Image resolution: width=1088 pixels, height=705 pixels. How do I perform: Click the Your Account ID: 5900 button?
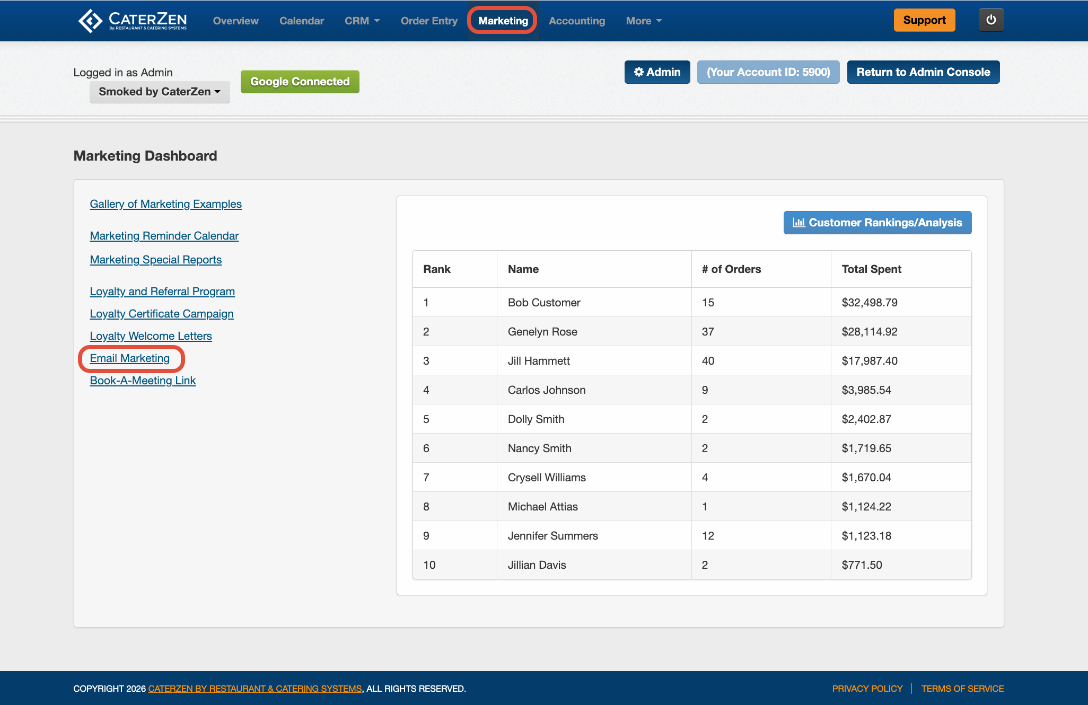(768, 72)
